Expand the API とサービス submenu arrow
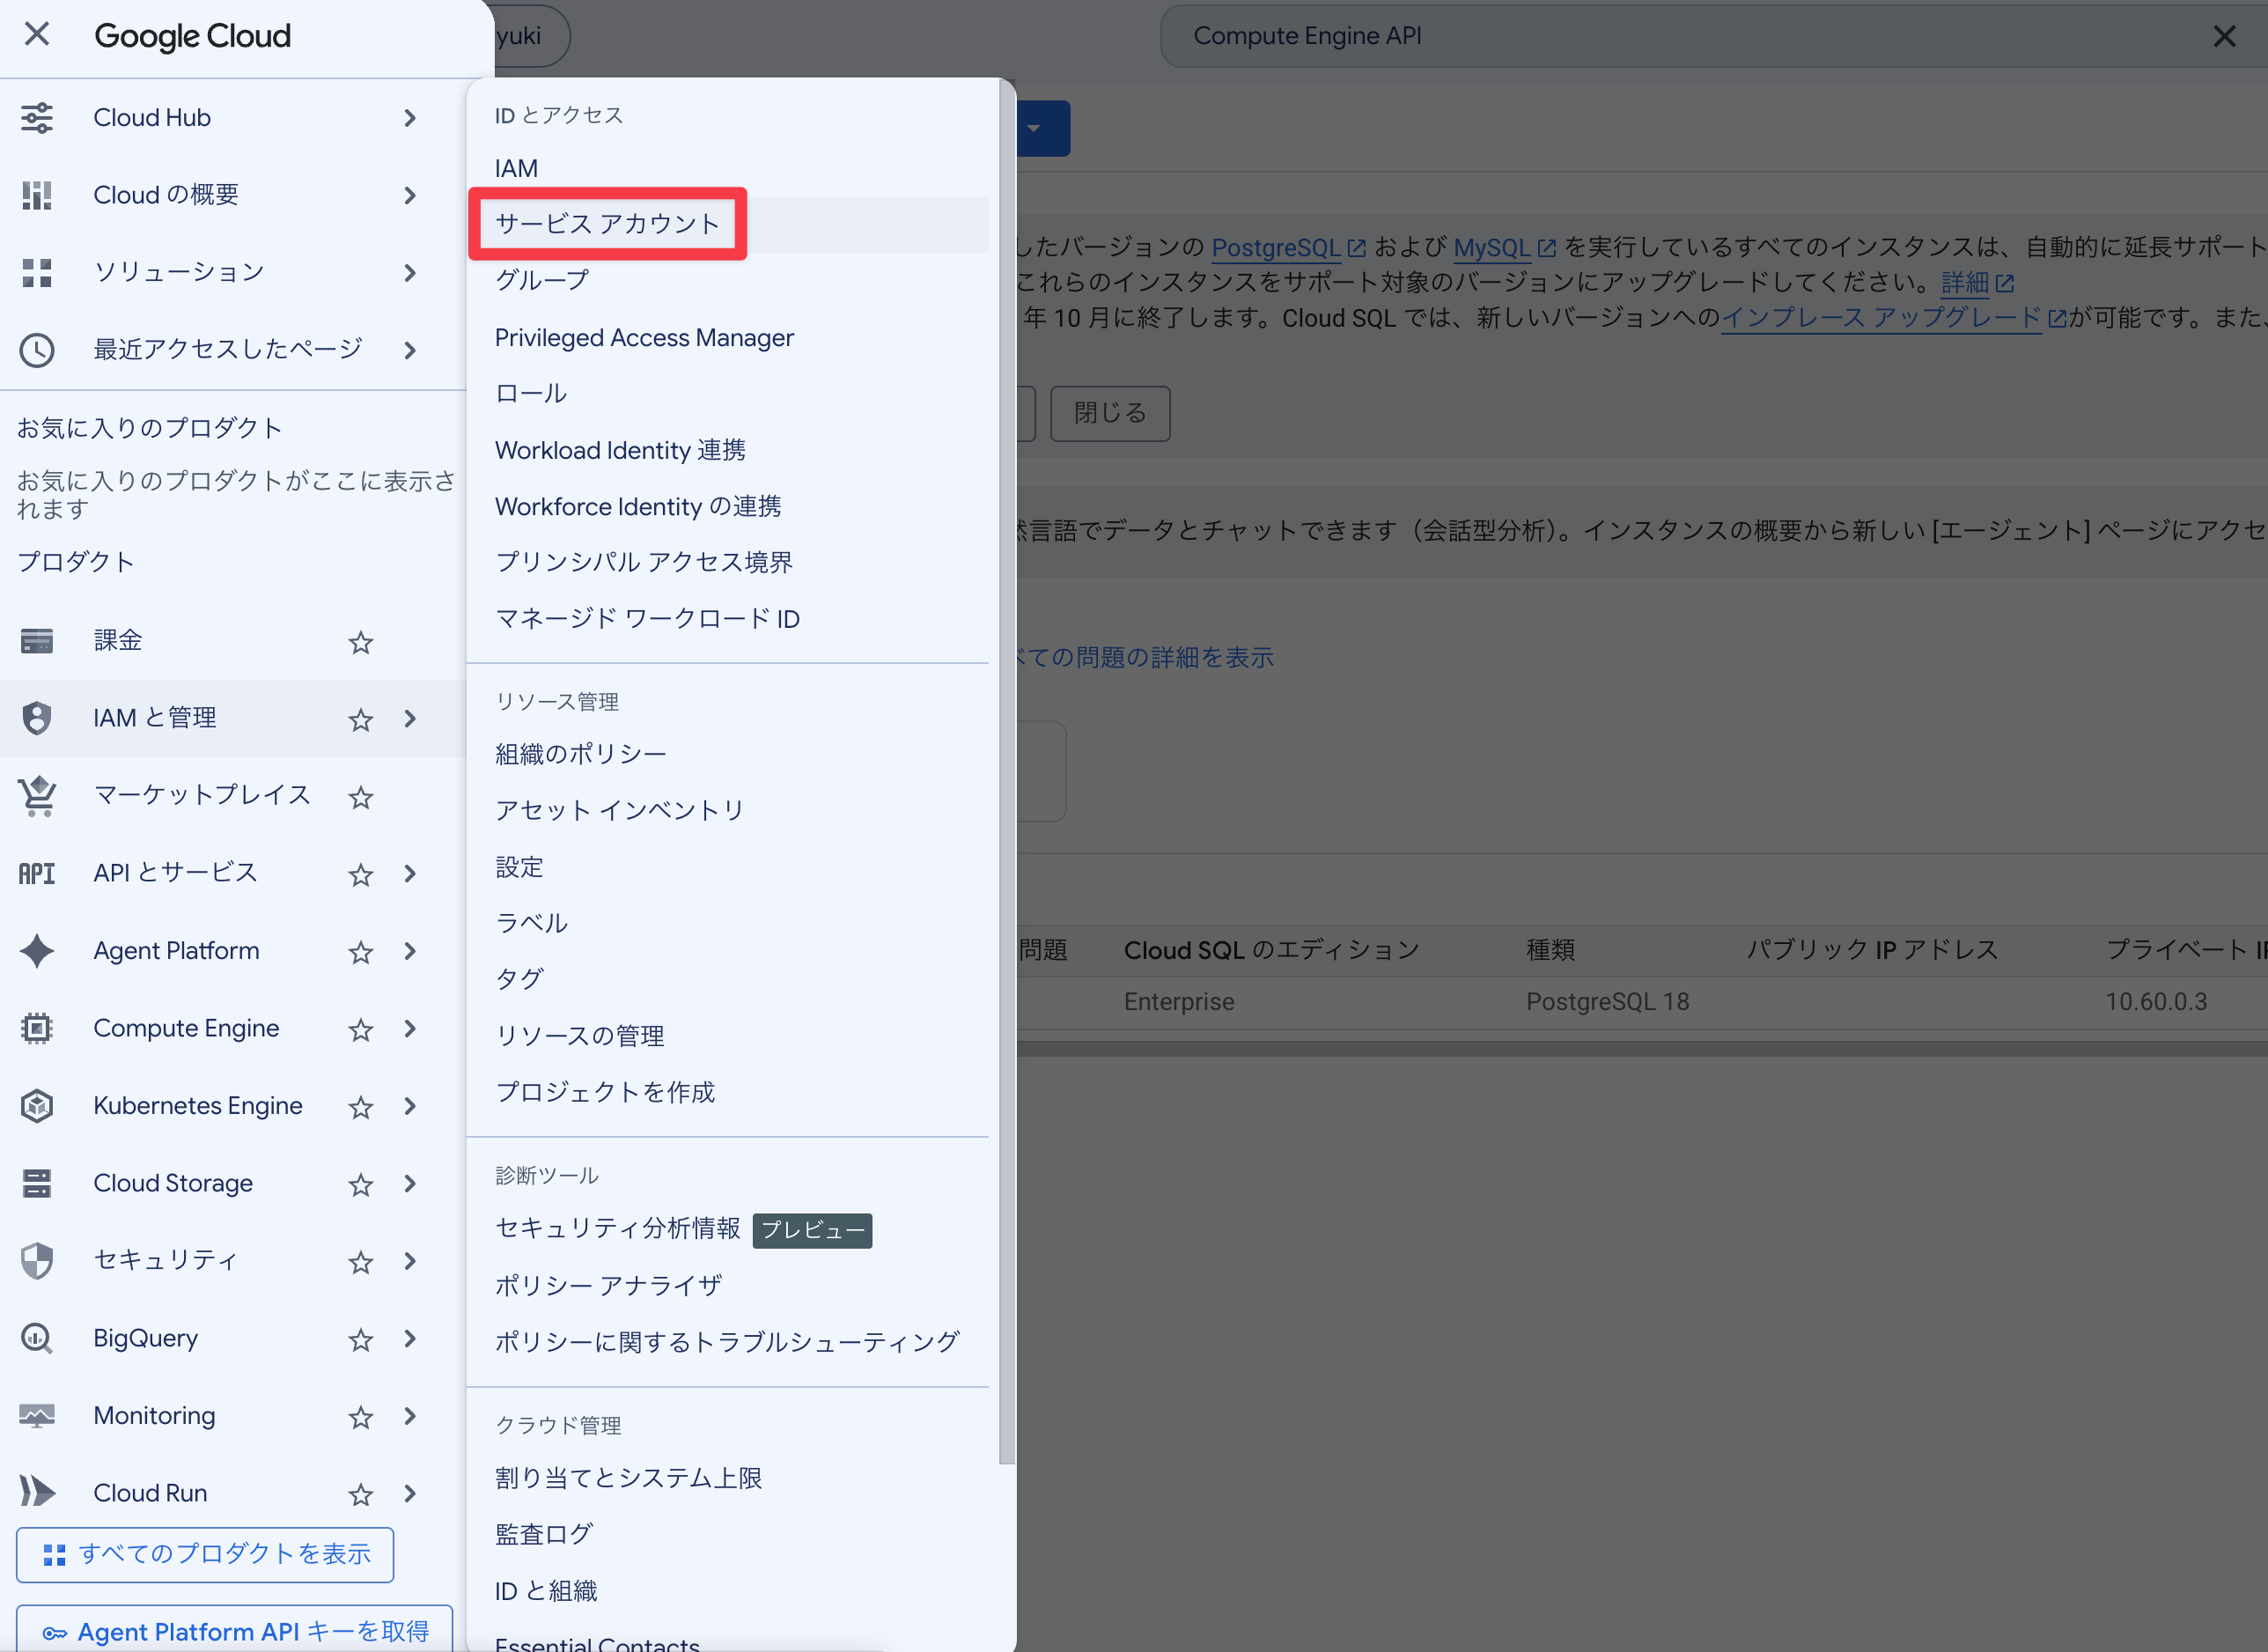 [x=410, y=873]
